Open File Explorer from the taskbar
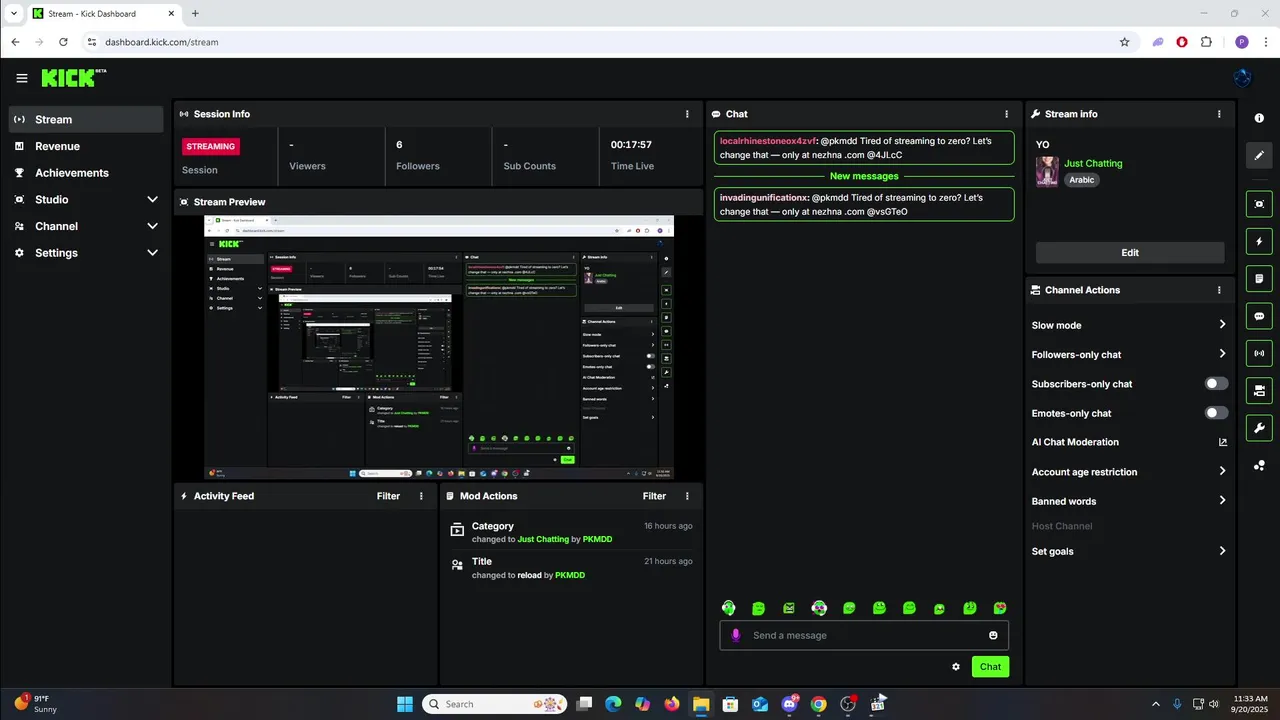 [x=701, y=704]
